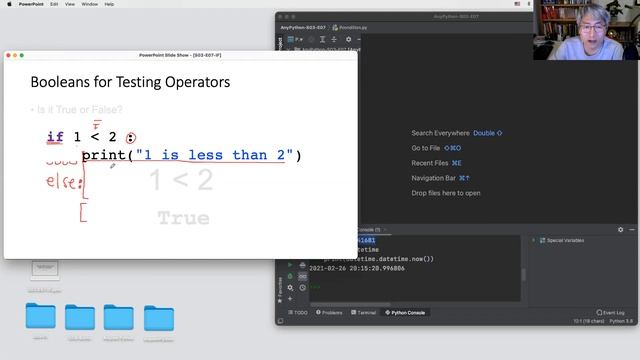The height and width of the screenshot is (360, 640).
Task: Attach debugger with green bug icon
Action: tap(290, 276)
